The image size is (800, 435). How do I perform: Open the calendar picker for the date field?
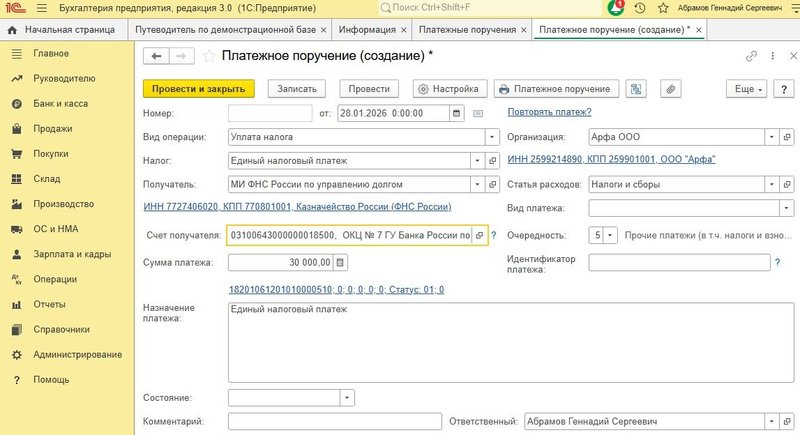[x=457, y=113]
